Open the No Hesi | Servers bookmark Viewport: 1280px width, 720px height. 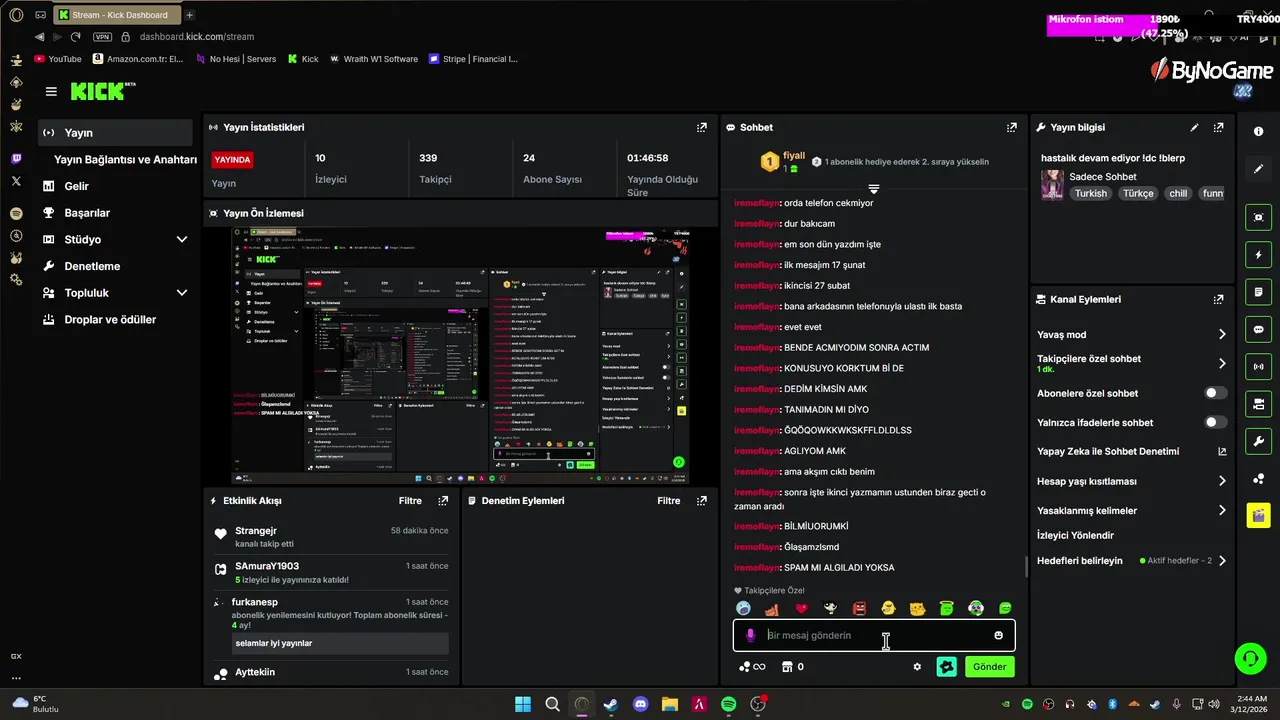point(236,59)
